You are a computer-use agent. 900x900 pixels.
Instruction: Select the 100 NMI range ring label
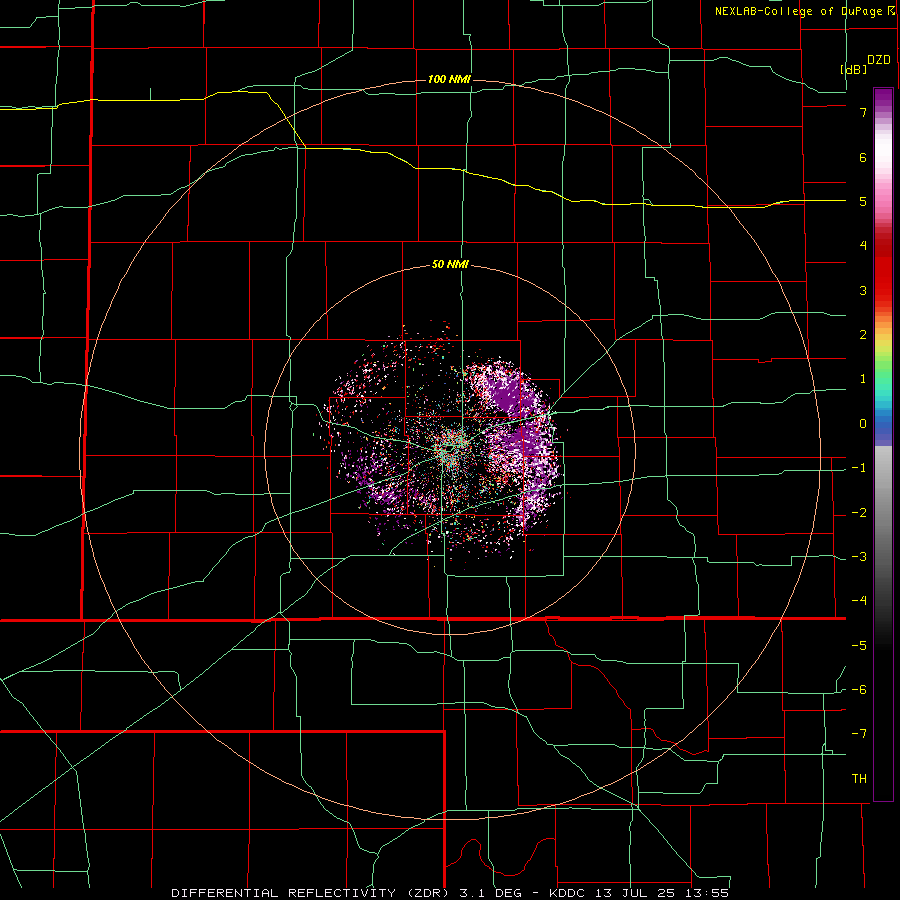click(449, 79)
